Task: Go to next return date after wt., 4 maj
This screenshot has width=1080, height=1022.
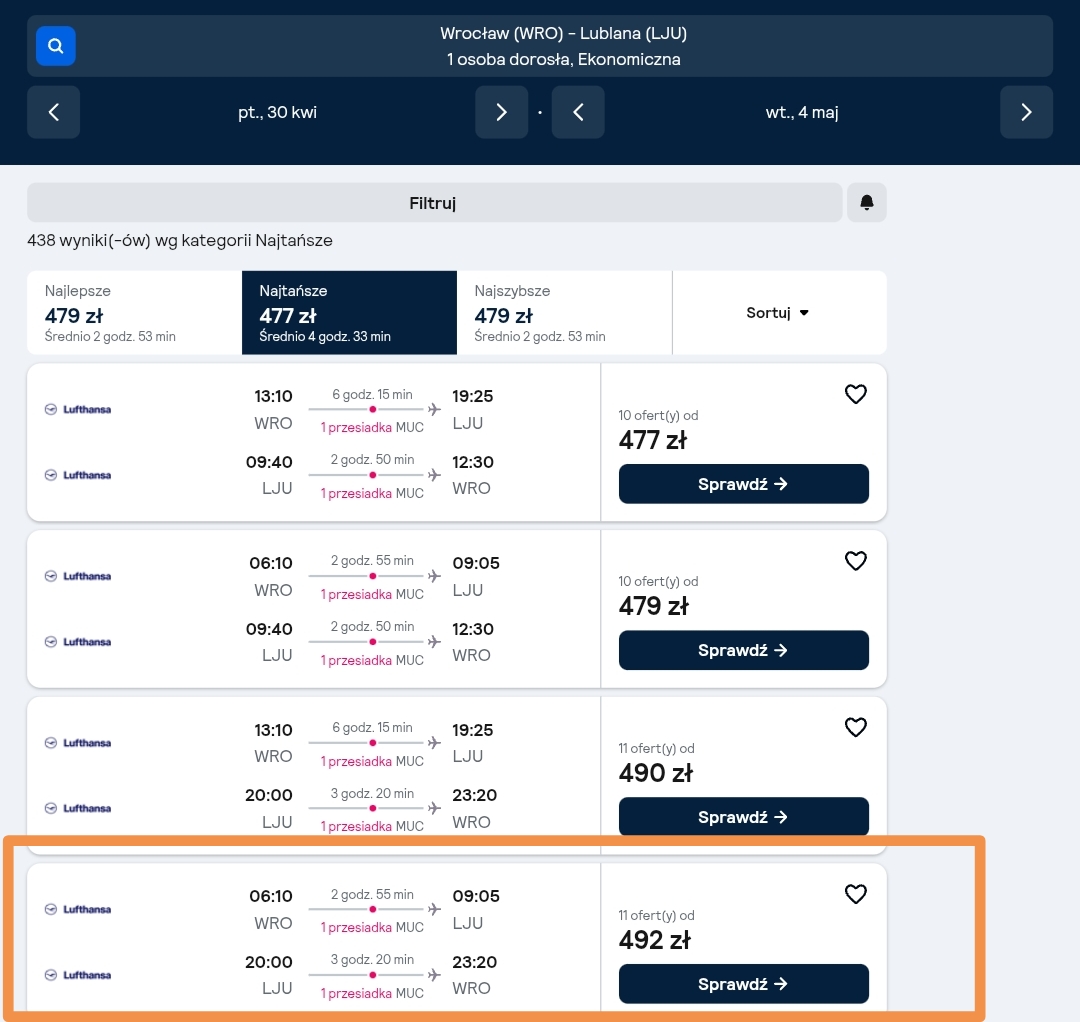Action: [x=1026, y=112]
